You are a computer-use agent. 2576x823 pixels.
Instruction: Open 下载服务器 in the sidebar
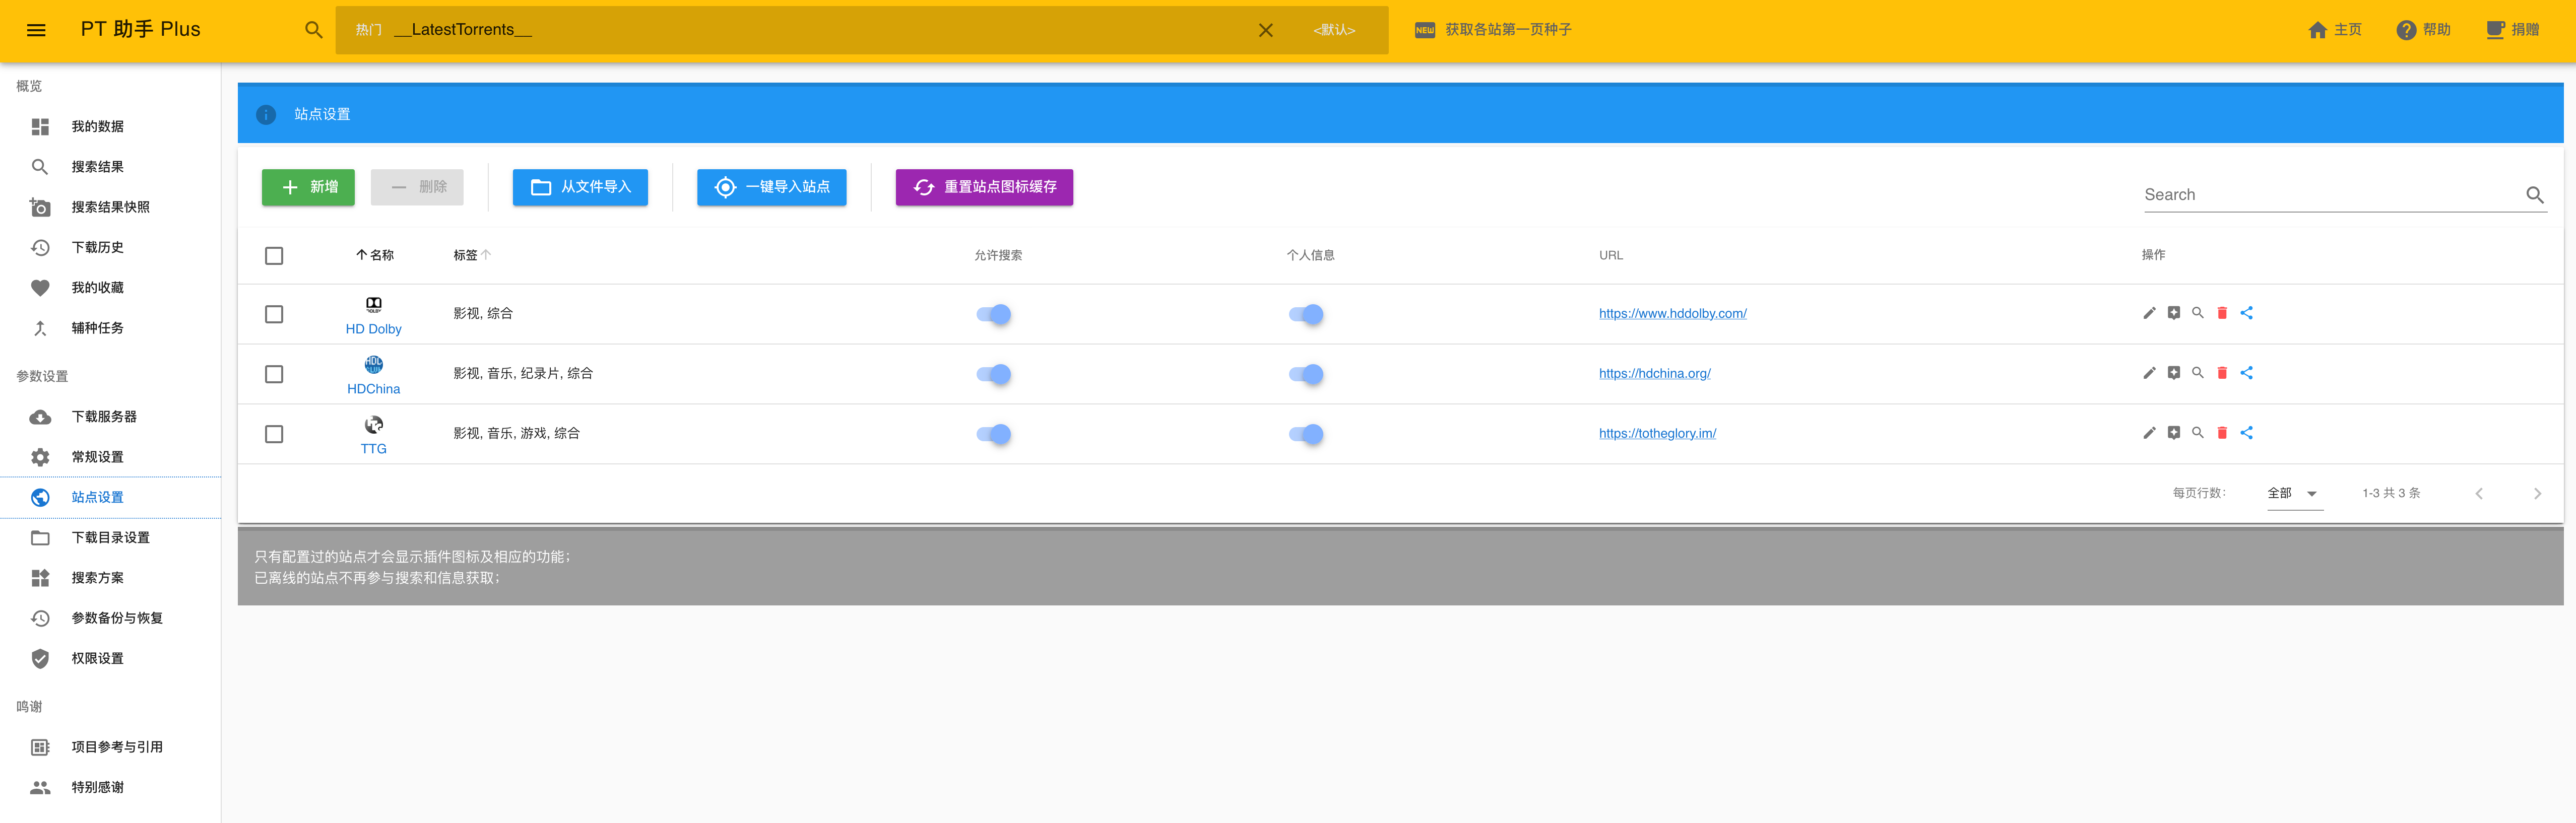[104, 417]
